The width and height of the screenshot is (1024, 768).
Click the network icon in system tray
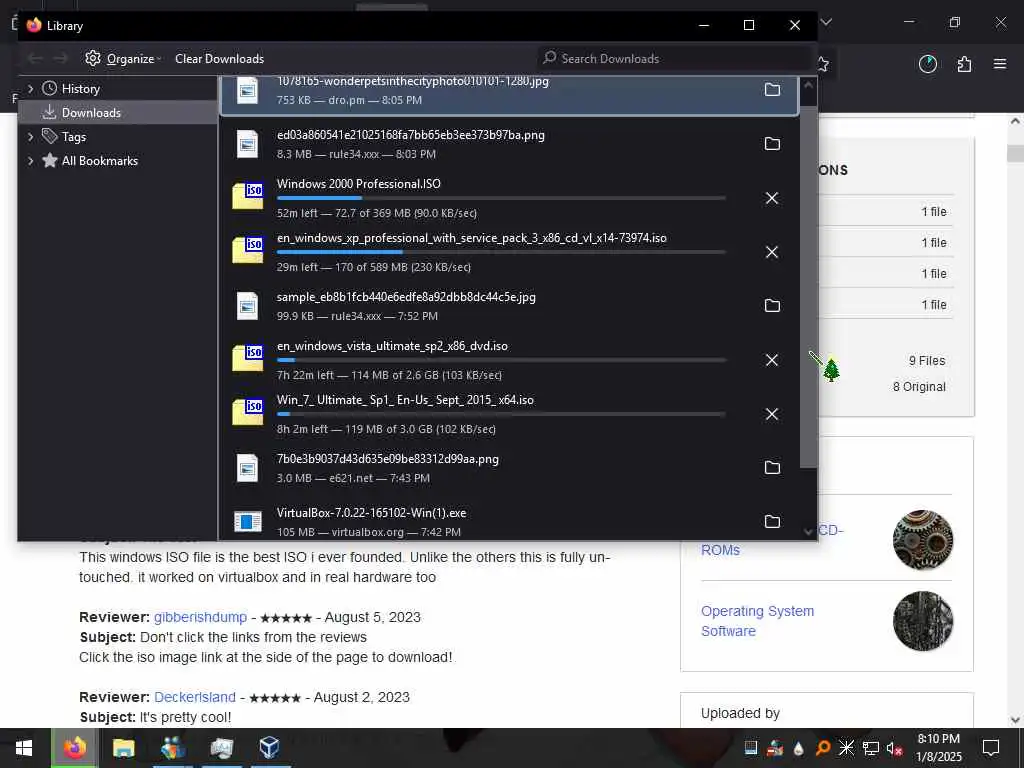click(871, 748)
